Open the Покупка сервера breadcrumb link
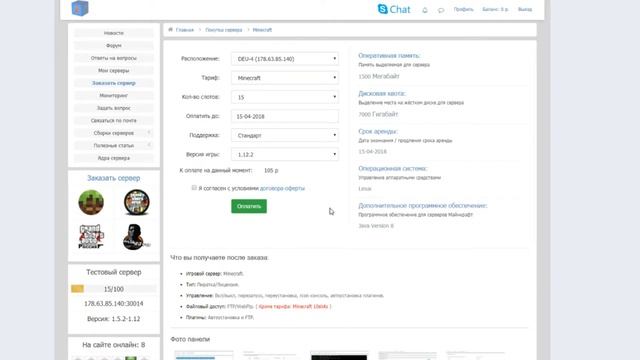The width and height of the screenshot is (640, 360). [x=224, y=30]
